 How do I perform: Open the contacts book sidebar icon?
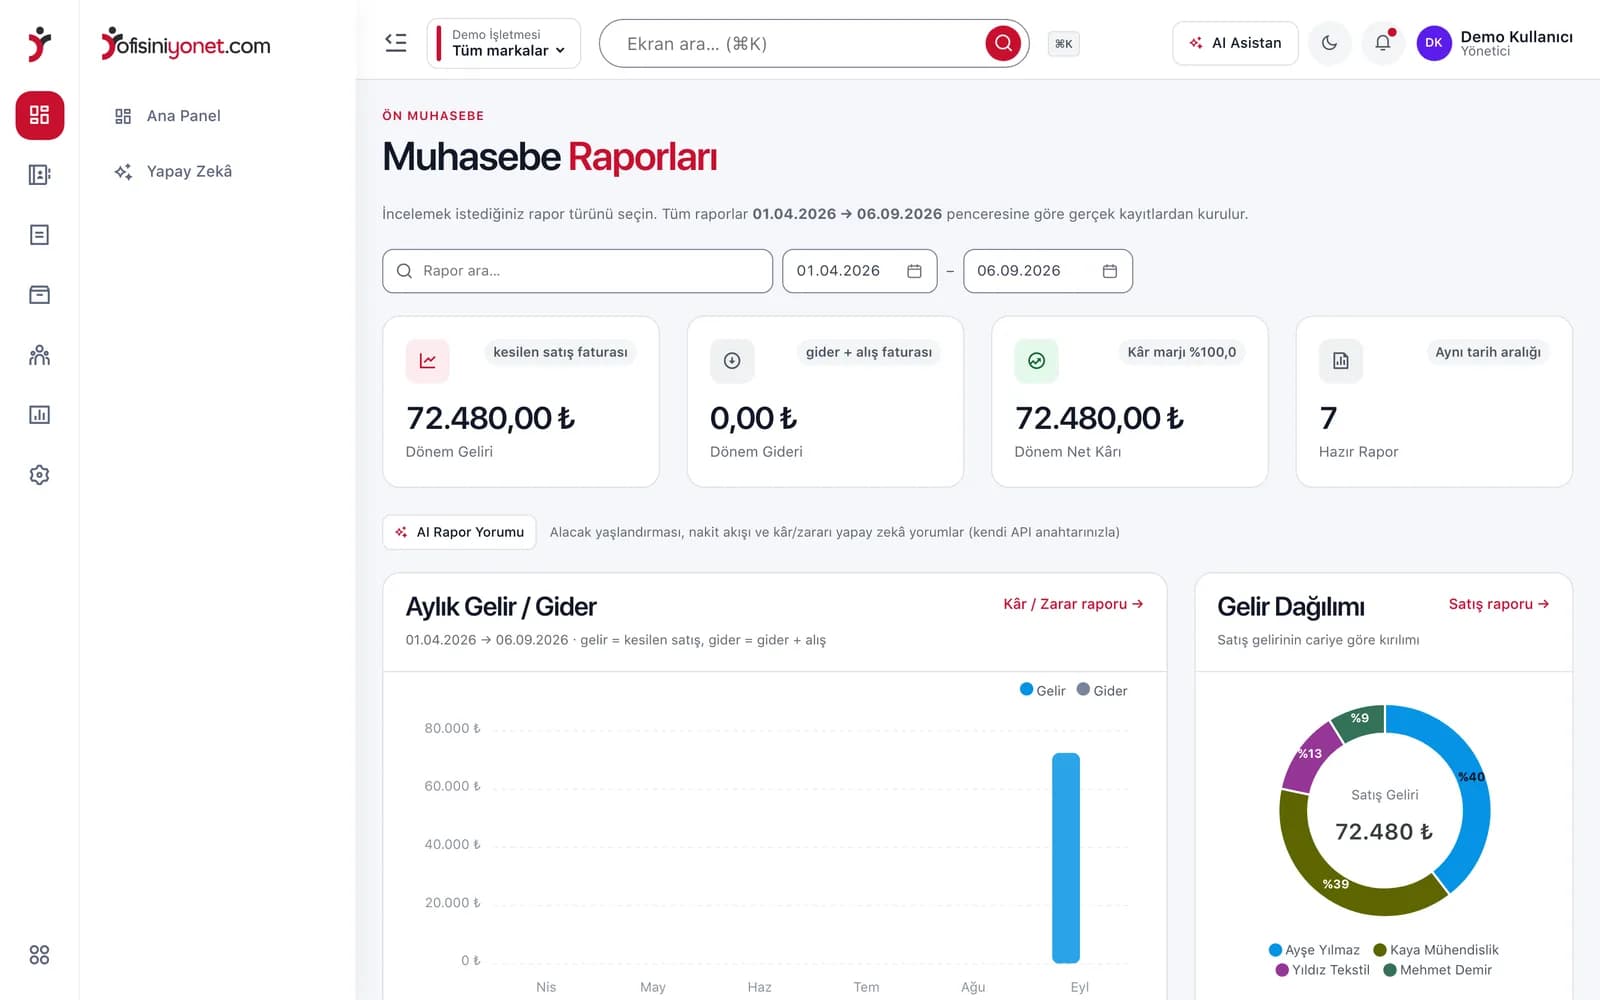point(40,175)
